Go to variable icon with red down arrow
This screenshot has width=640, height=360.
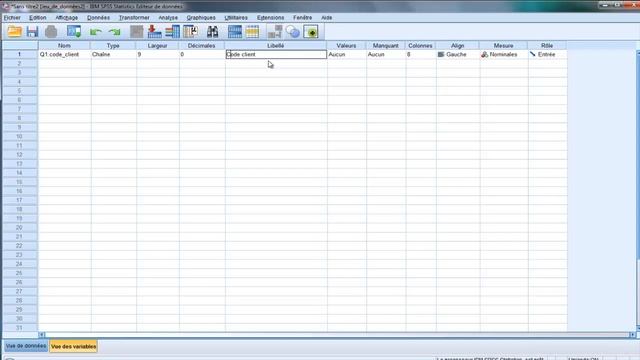click(x=154, y=31)
